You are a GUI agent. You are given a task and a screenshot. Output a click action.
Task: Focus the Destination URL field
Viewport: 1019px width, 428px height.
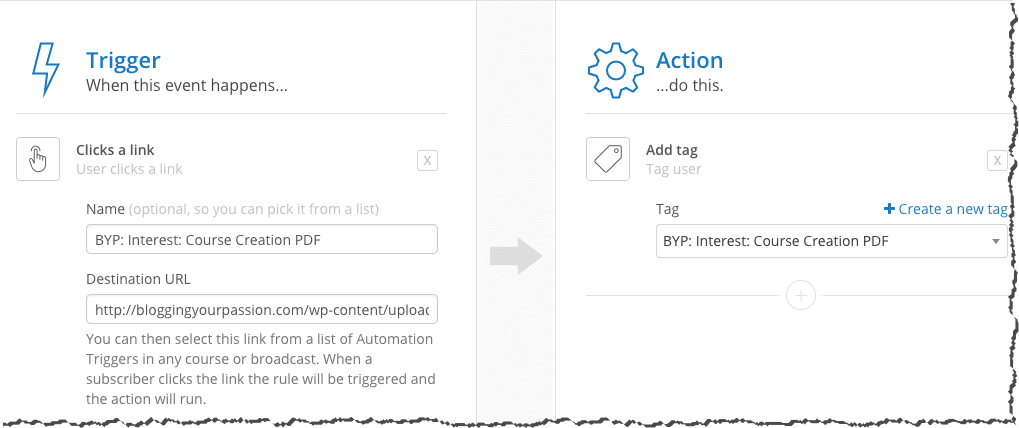(x=262, y=310)
